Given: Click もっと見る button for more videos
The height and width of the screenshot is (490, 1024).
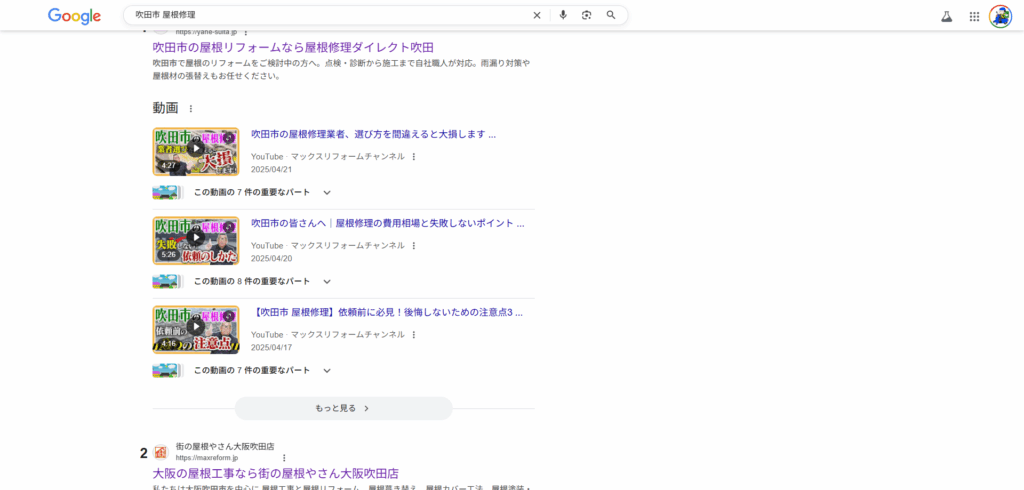Looking at the screenshot, I should (x=343, y=408).
